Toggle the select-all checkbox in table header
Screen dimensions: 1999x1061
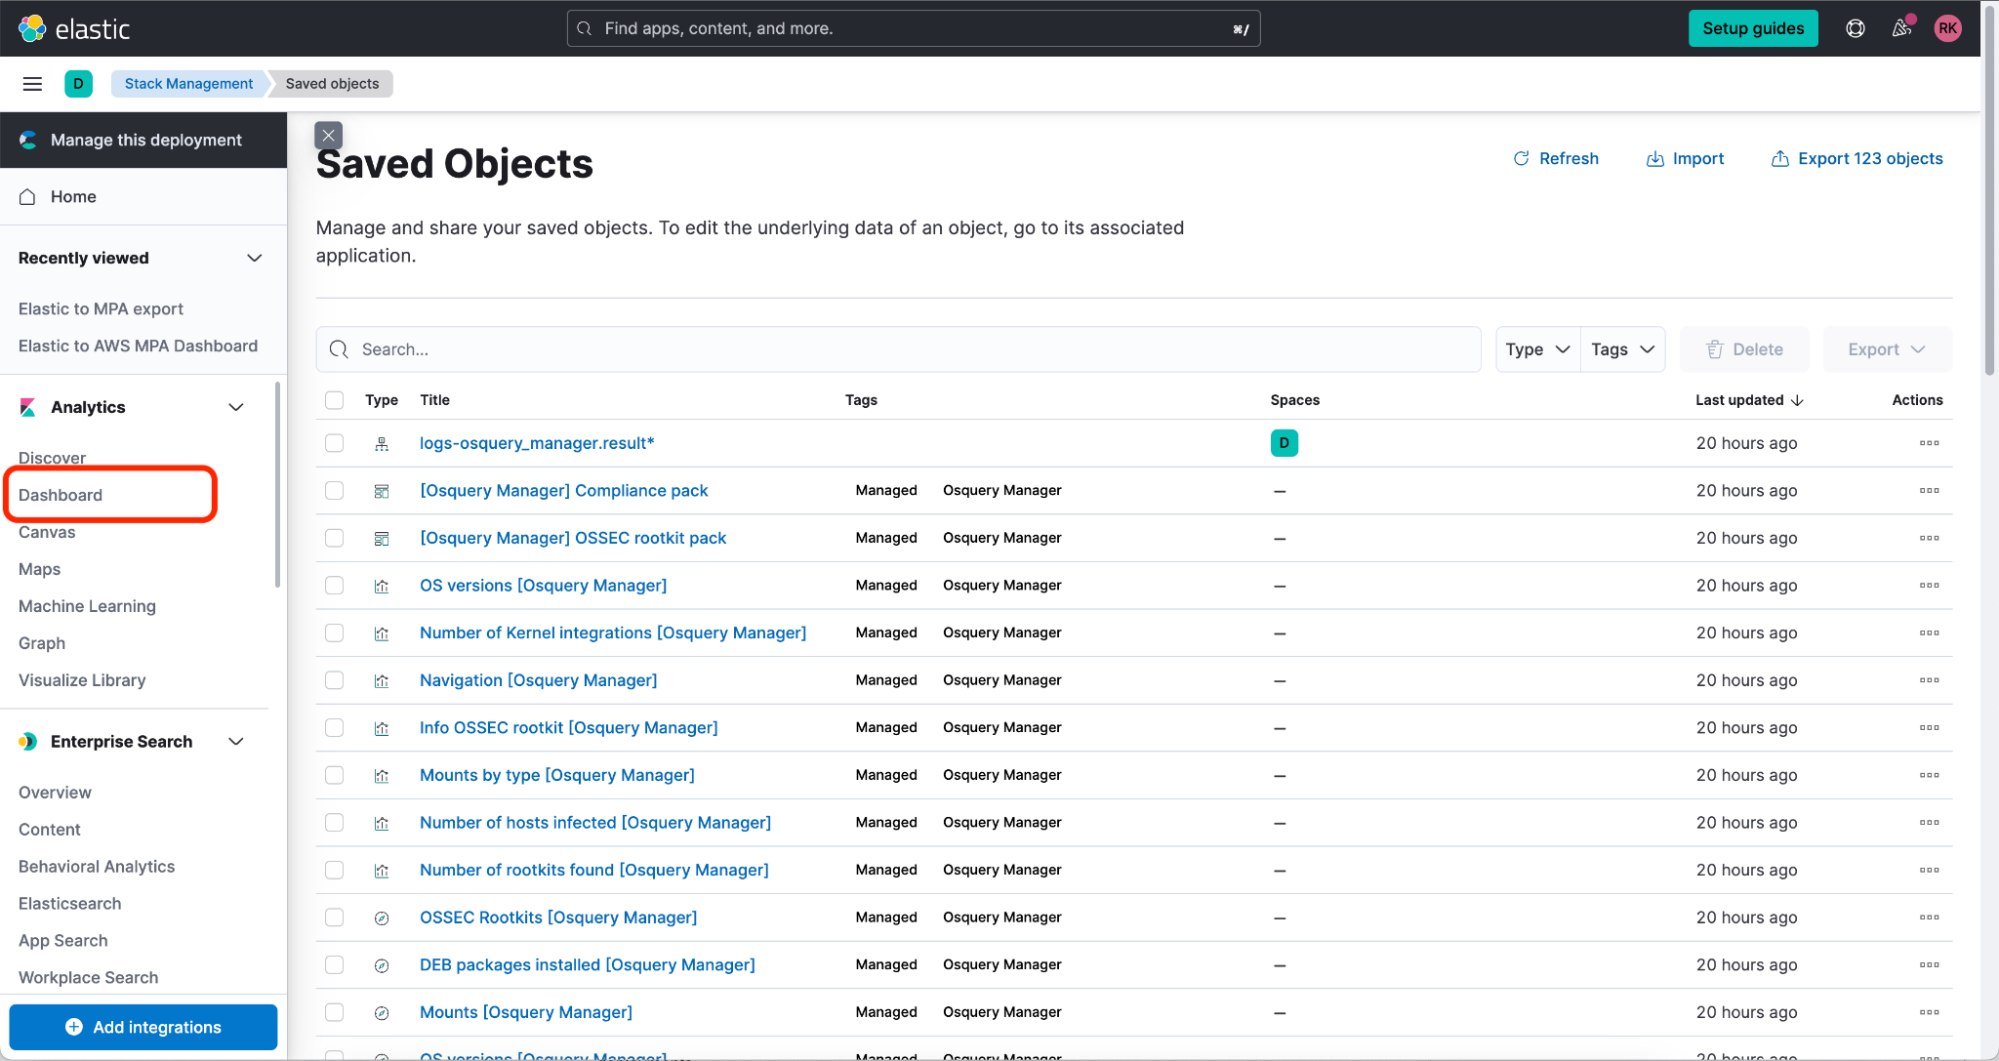[334, 400]
